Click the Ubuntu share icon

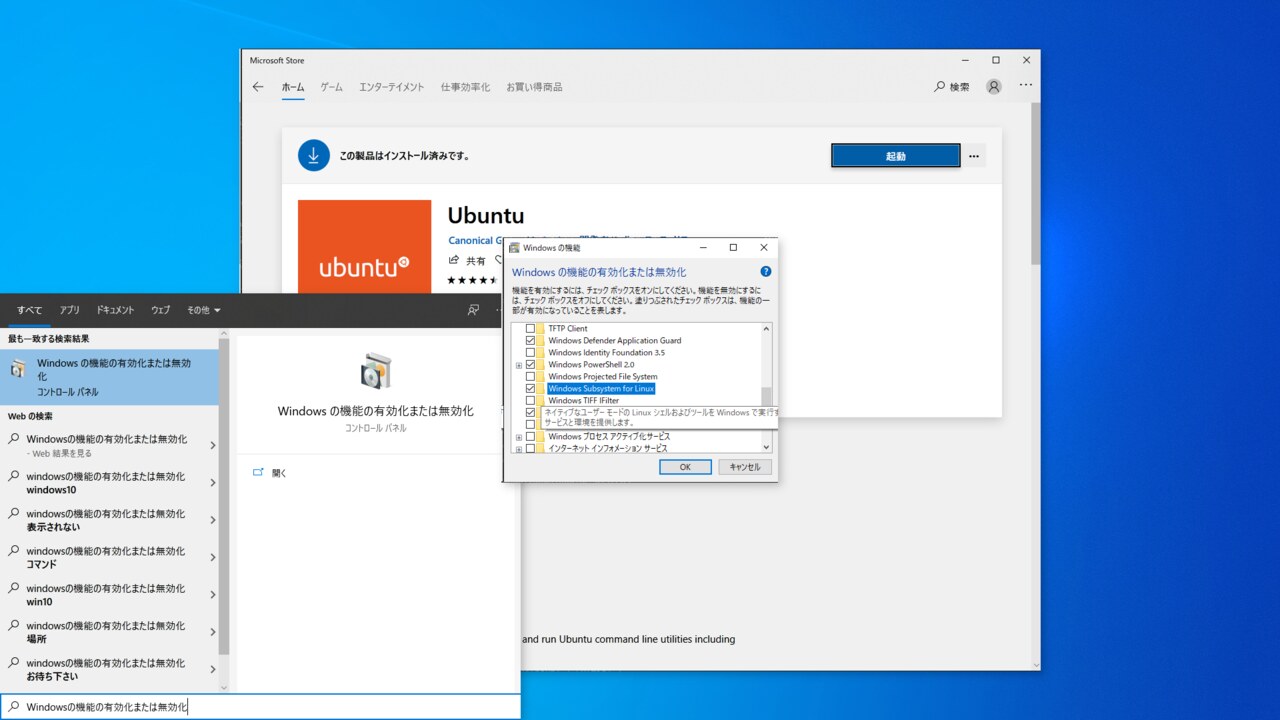454,260
